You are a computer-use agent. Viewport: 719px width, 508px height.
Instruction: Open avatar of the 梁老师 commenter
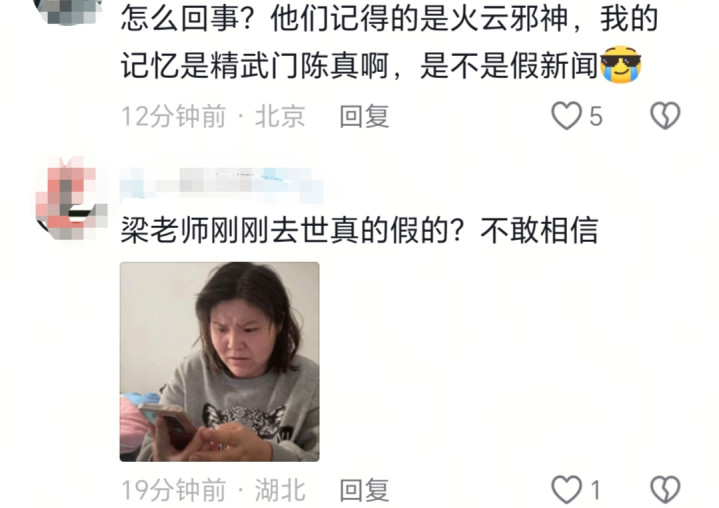point(70,198)
